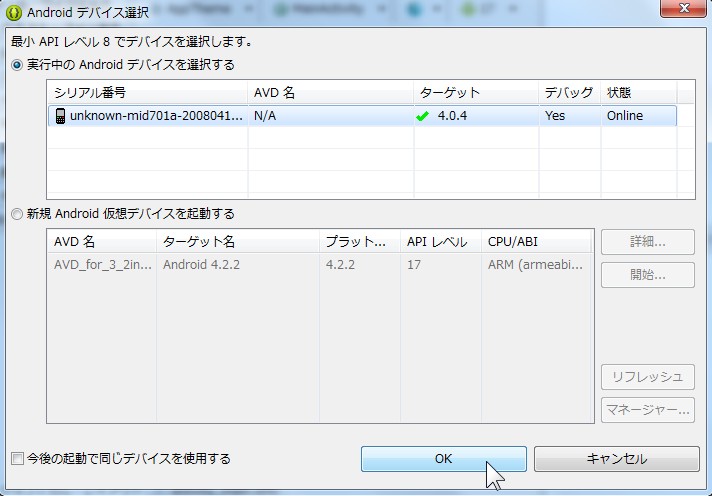Click the disabled 詳細... button
712x496 pixels.
[x=648, y=242]
